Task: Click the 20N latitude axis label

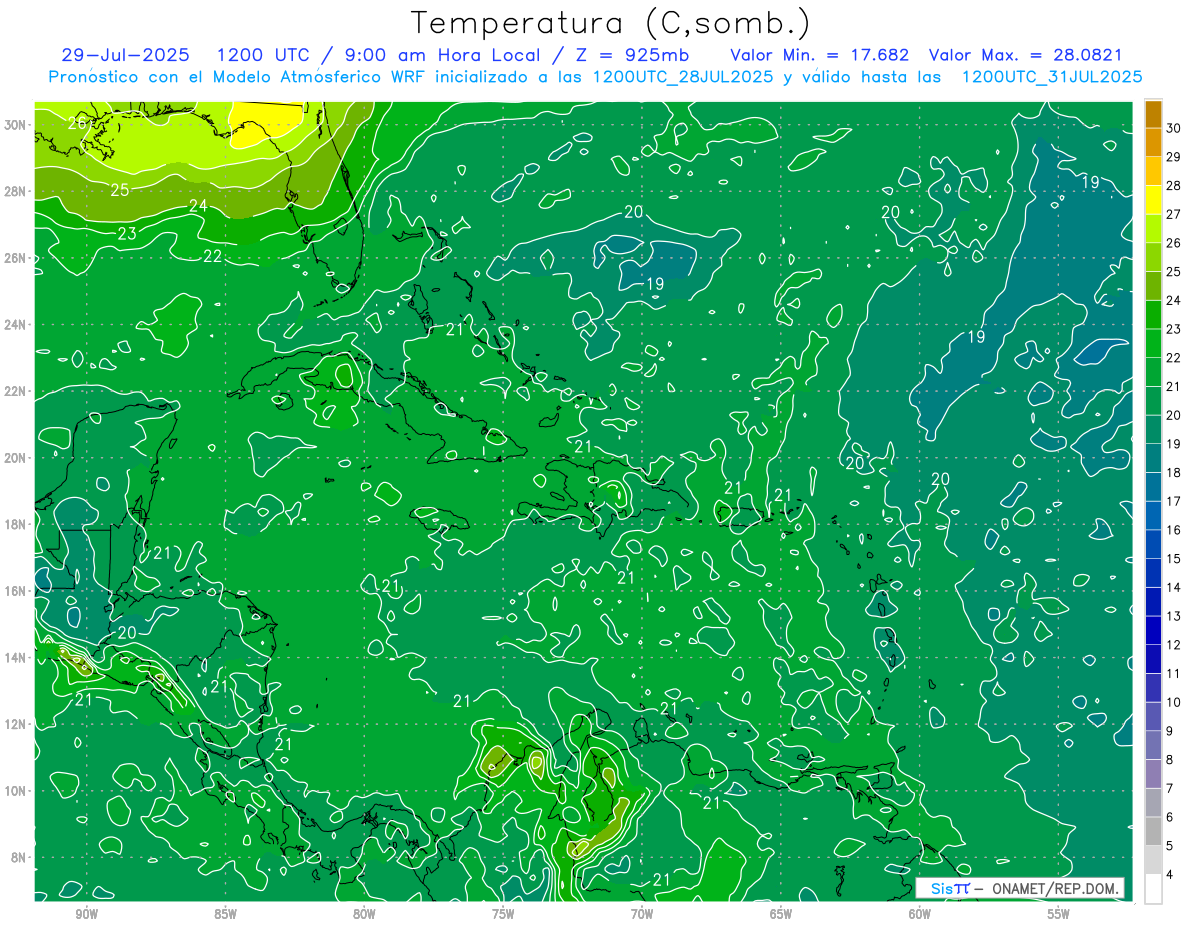Action: pos(16,458)
